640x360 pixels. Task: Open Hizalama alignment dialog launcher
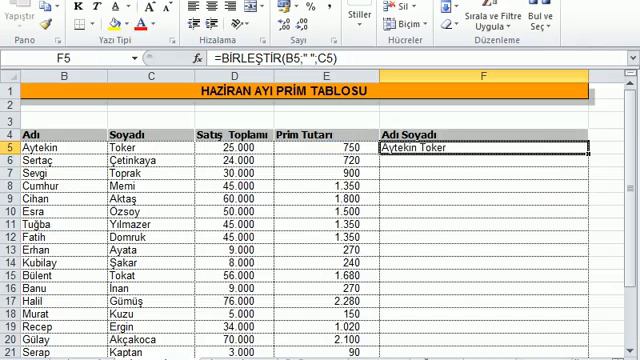[262, 40]
